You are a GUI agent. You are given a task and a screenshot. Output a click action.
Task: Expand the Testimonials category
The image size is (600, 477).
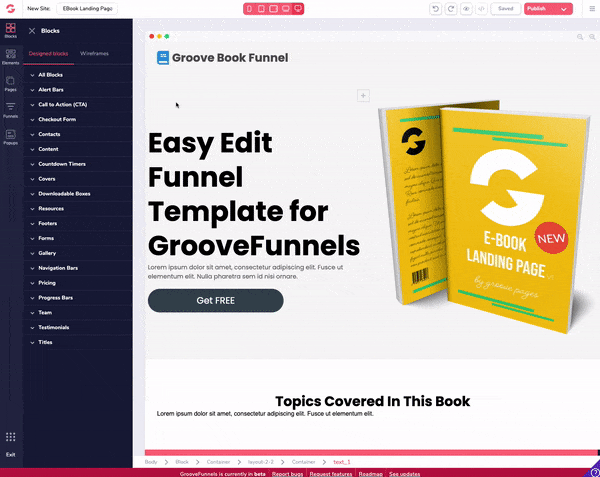pos(78,327)
